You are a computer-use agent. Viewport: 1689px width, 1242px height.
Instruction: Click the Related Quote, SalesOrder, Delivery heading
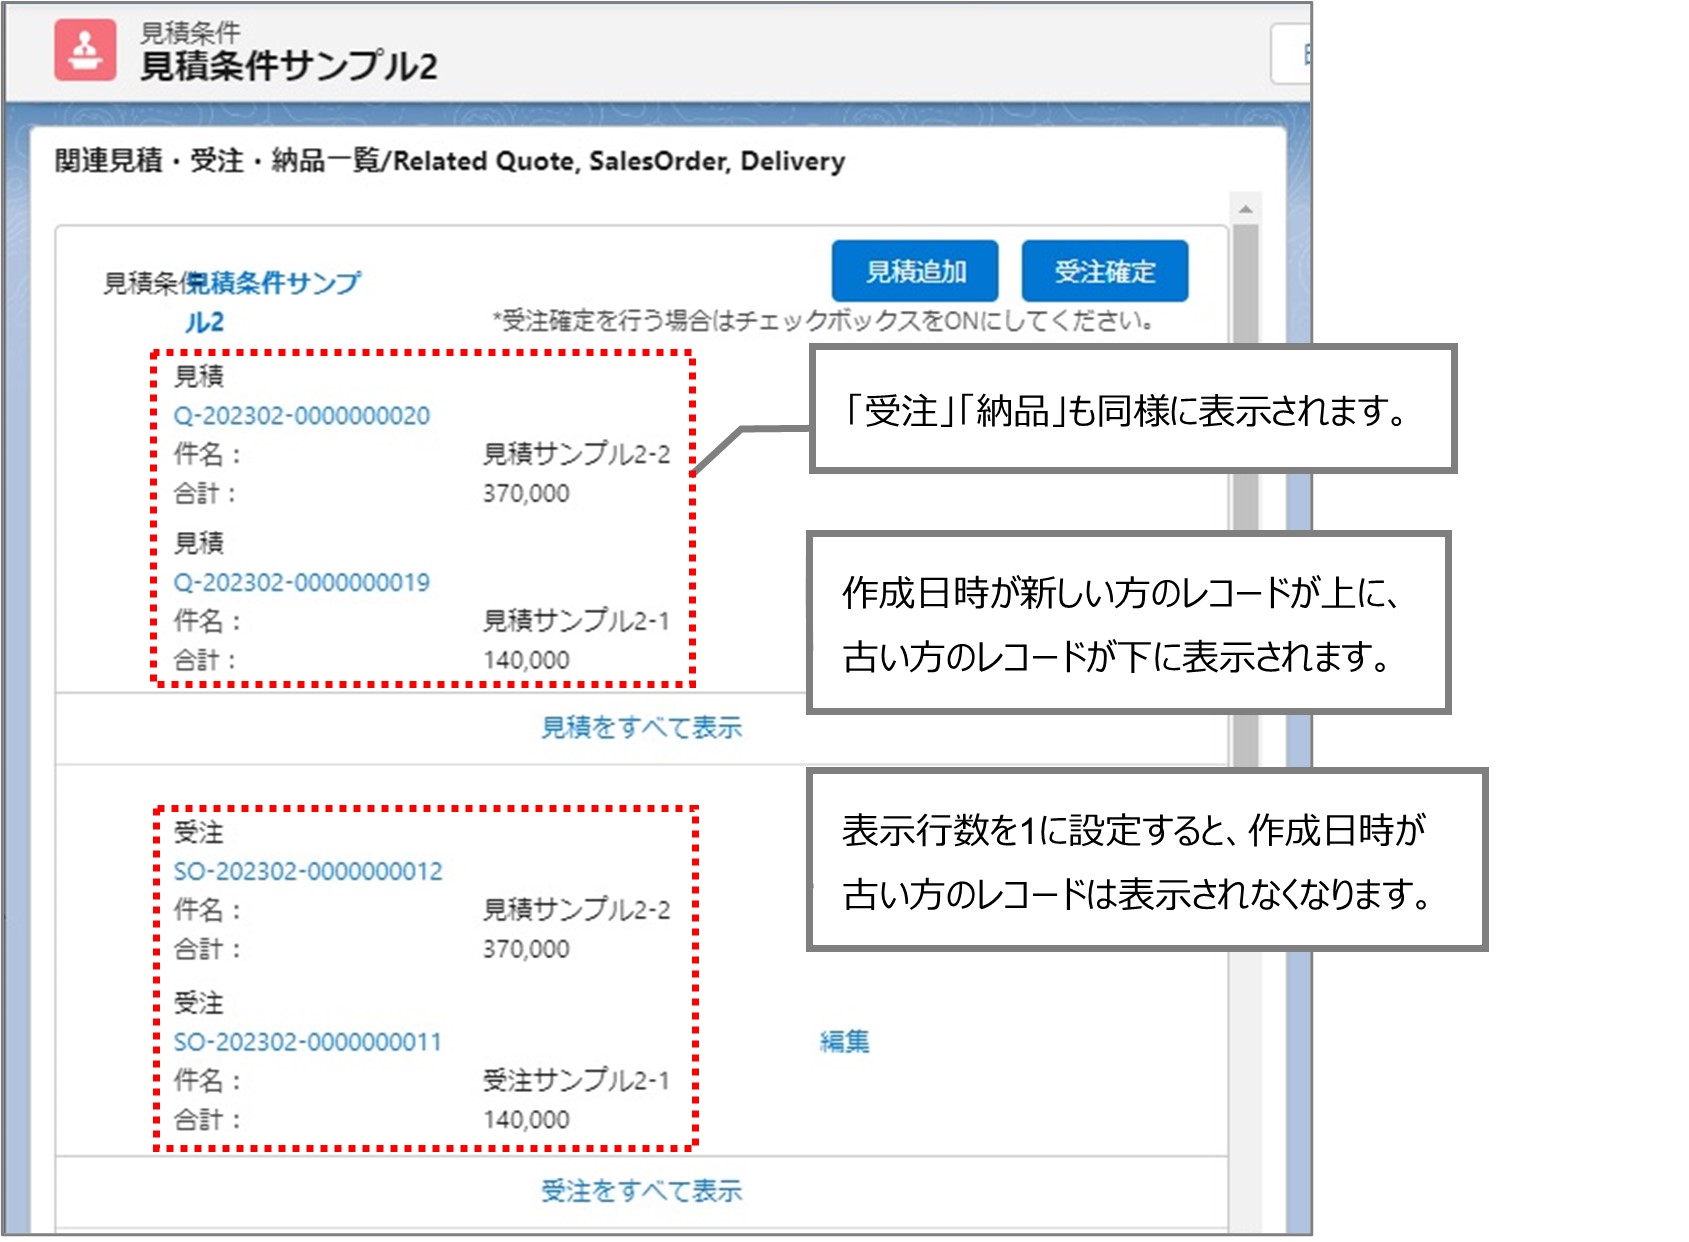point(449,161)
